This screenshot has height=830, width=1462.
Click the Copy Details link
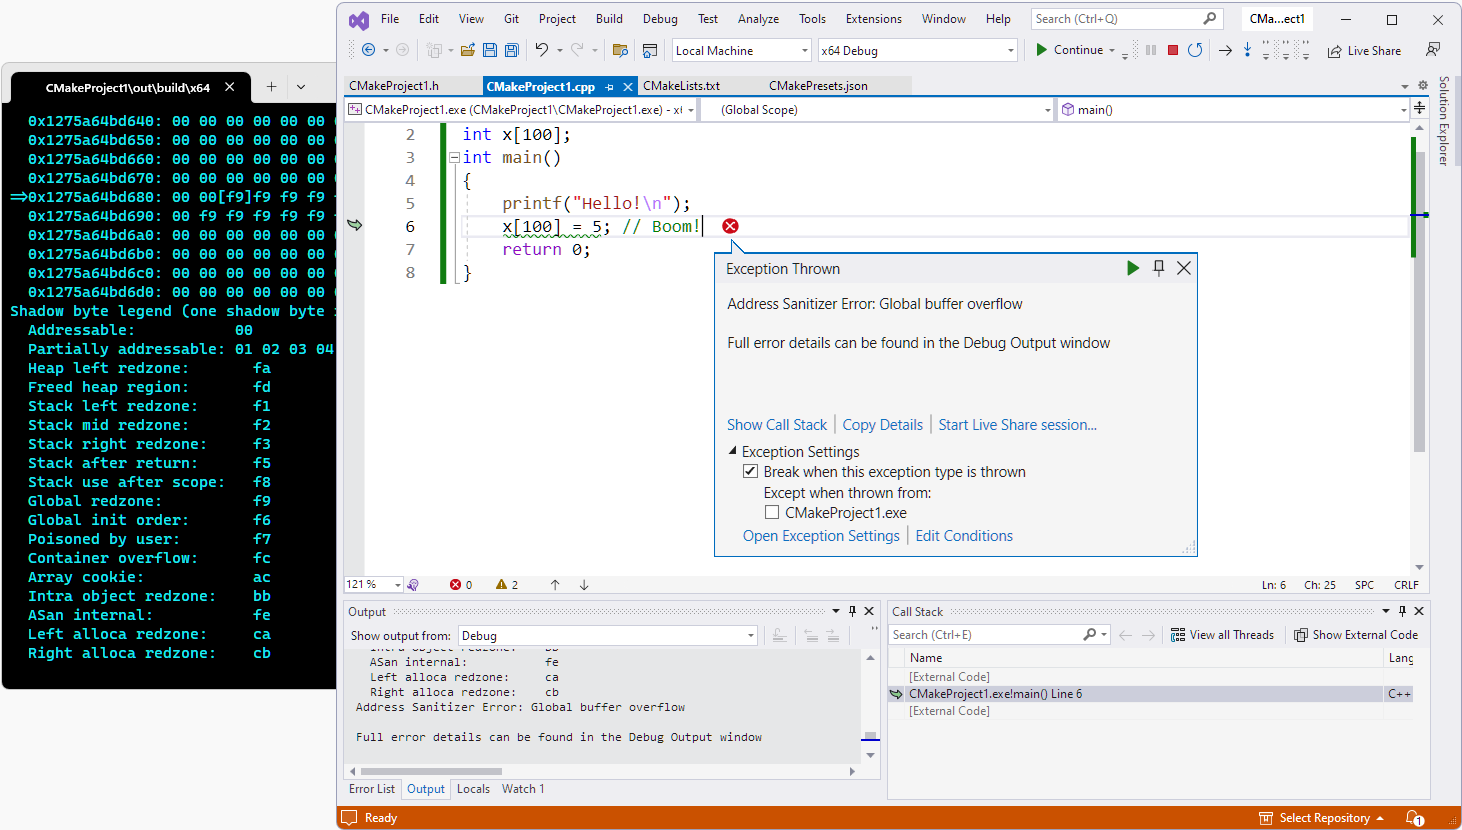click(x=882, y=425)
